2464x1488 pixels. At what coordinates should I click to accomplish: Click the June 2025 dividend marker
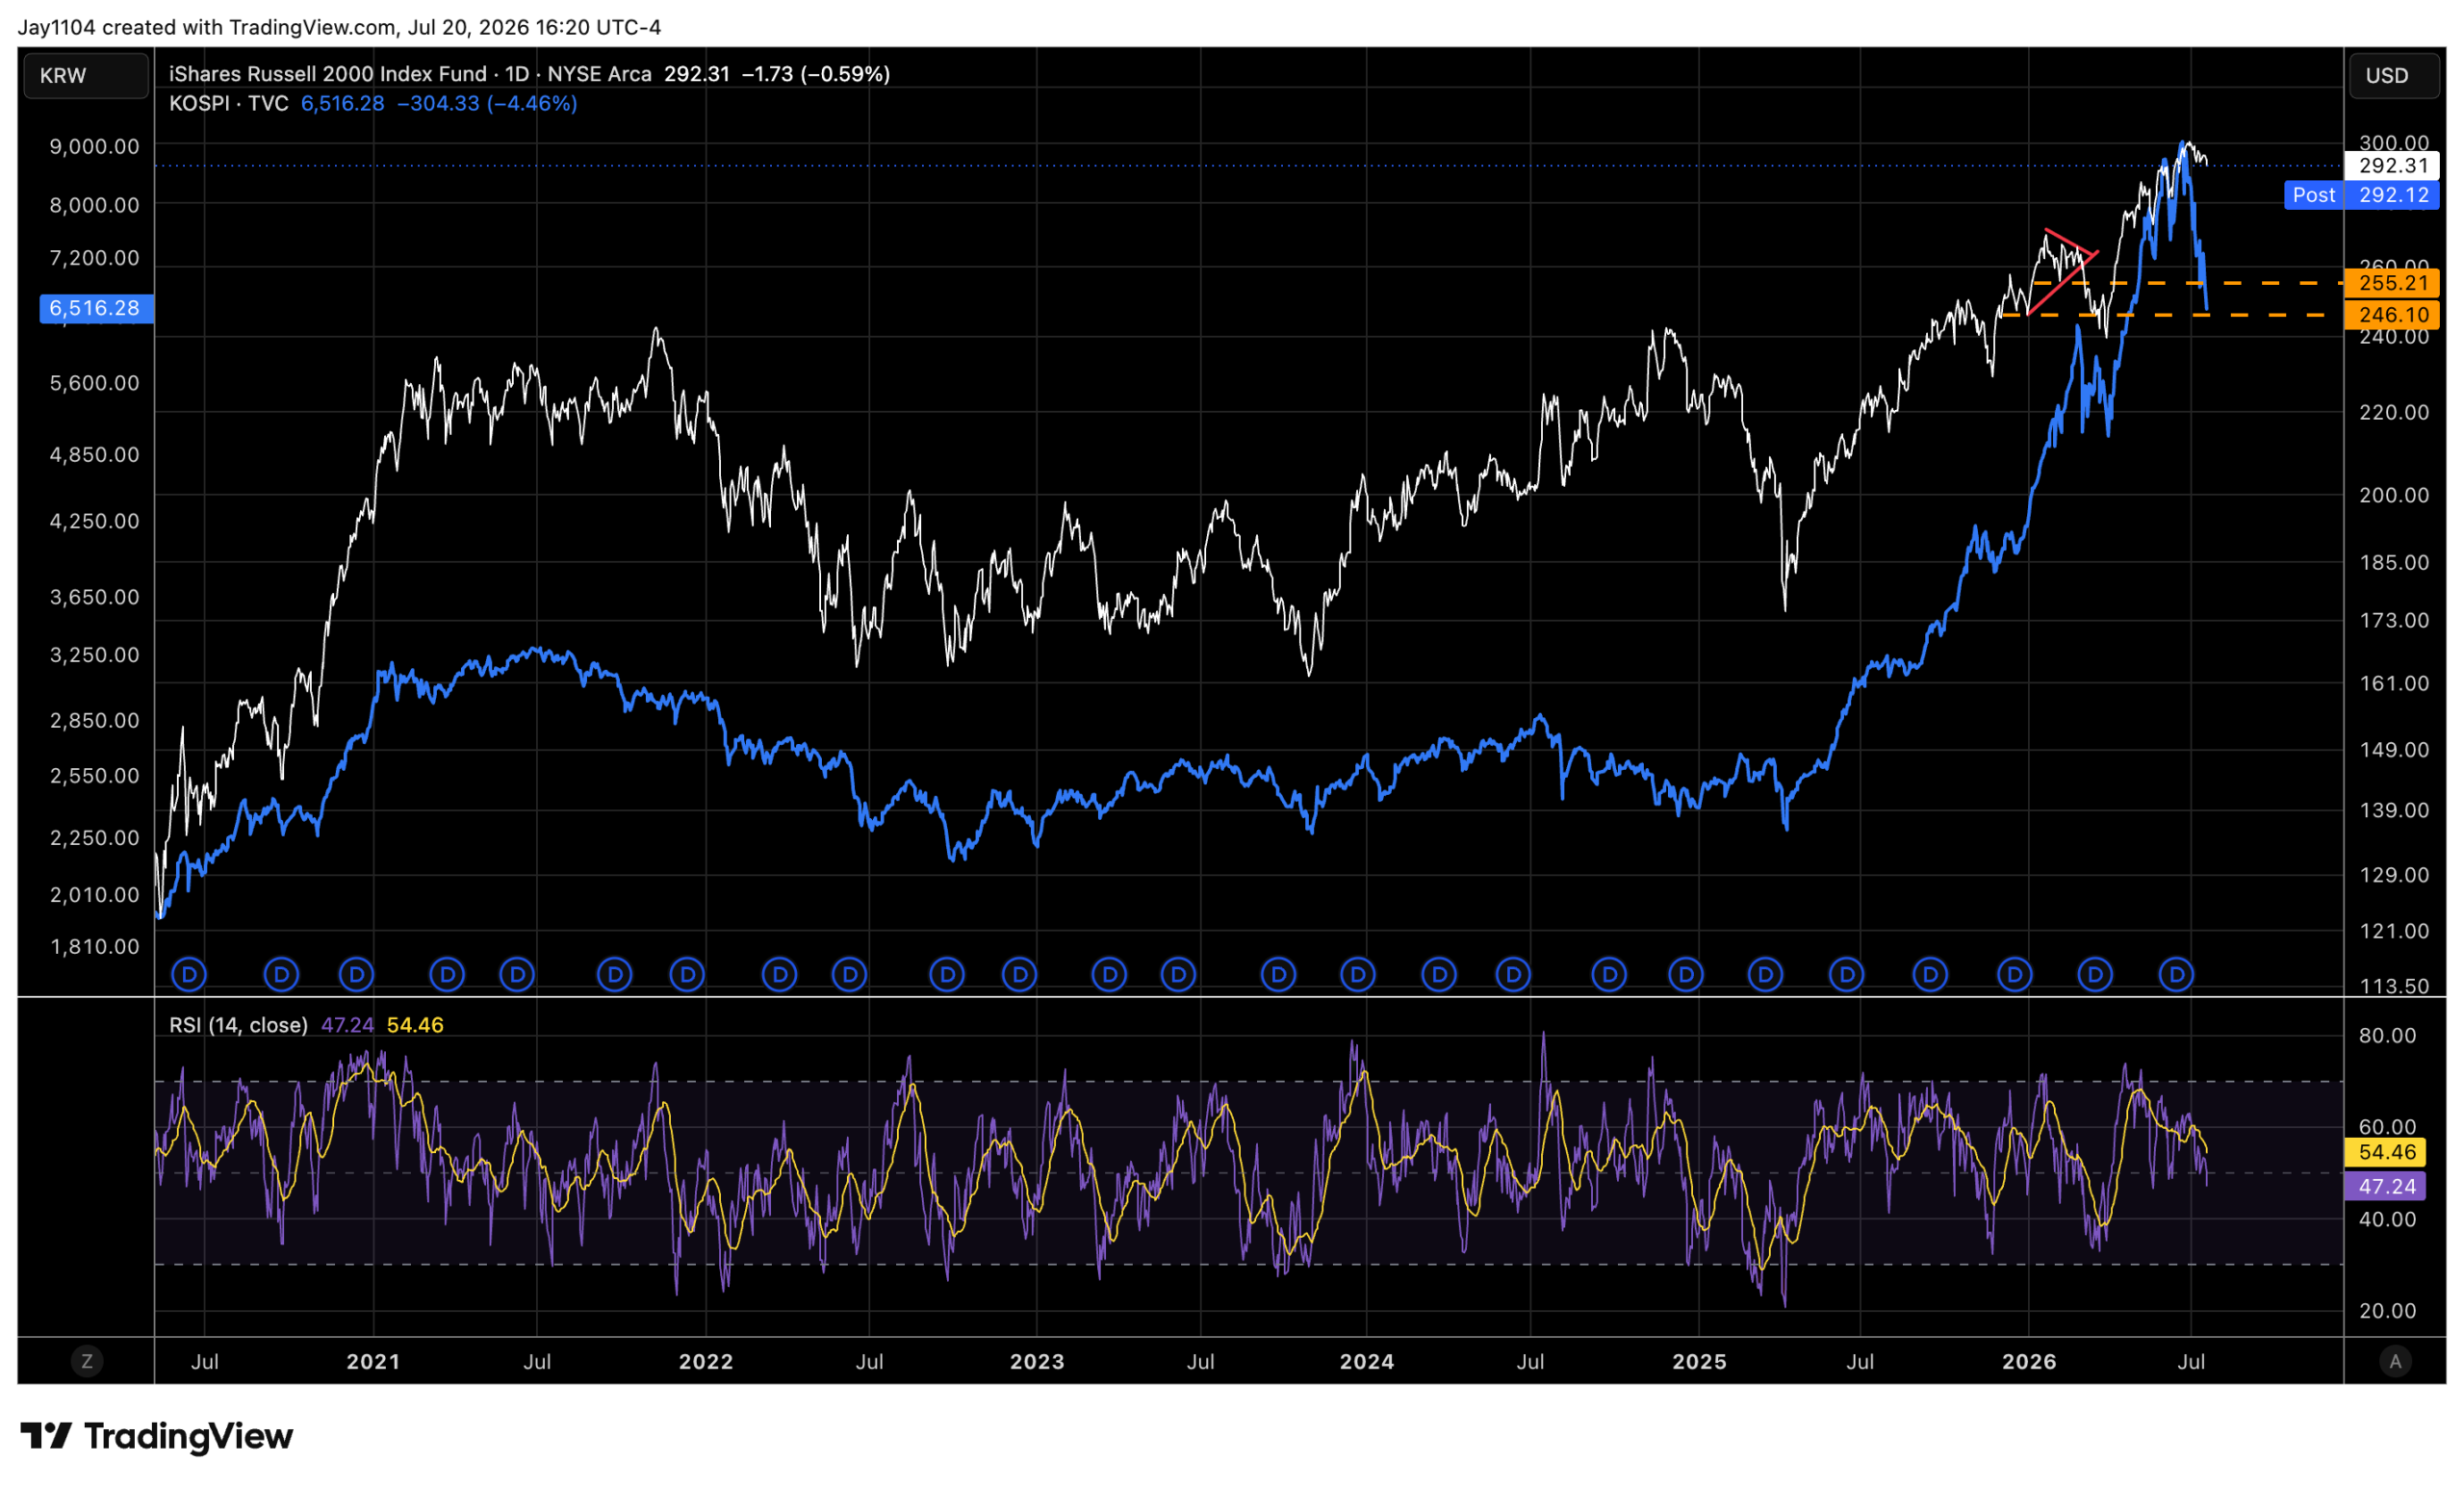pos(1847,974)
